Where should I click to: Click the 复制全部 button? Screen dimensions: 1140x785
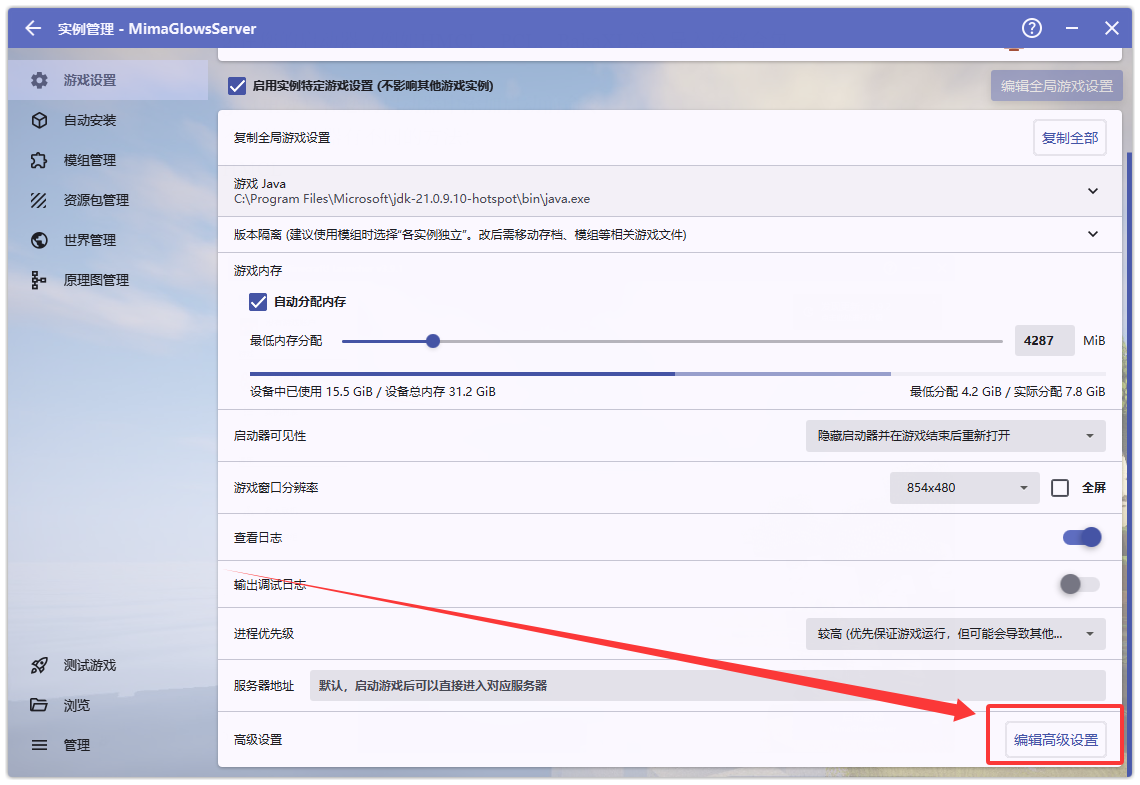tap(1069, 138)
